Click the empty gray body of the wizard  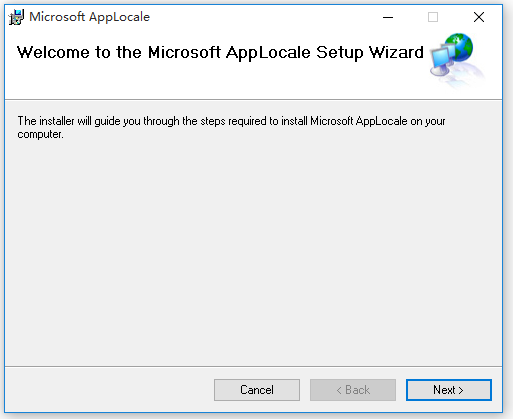(x=253, y=250)
